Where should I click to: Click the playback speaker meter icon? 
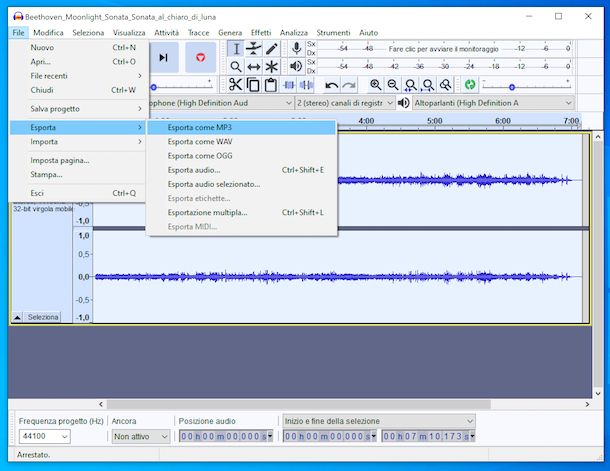click(x=296, y=67)
